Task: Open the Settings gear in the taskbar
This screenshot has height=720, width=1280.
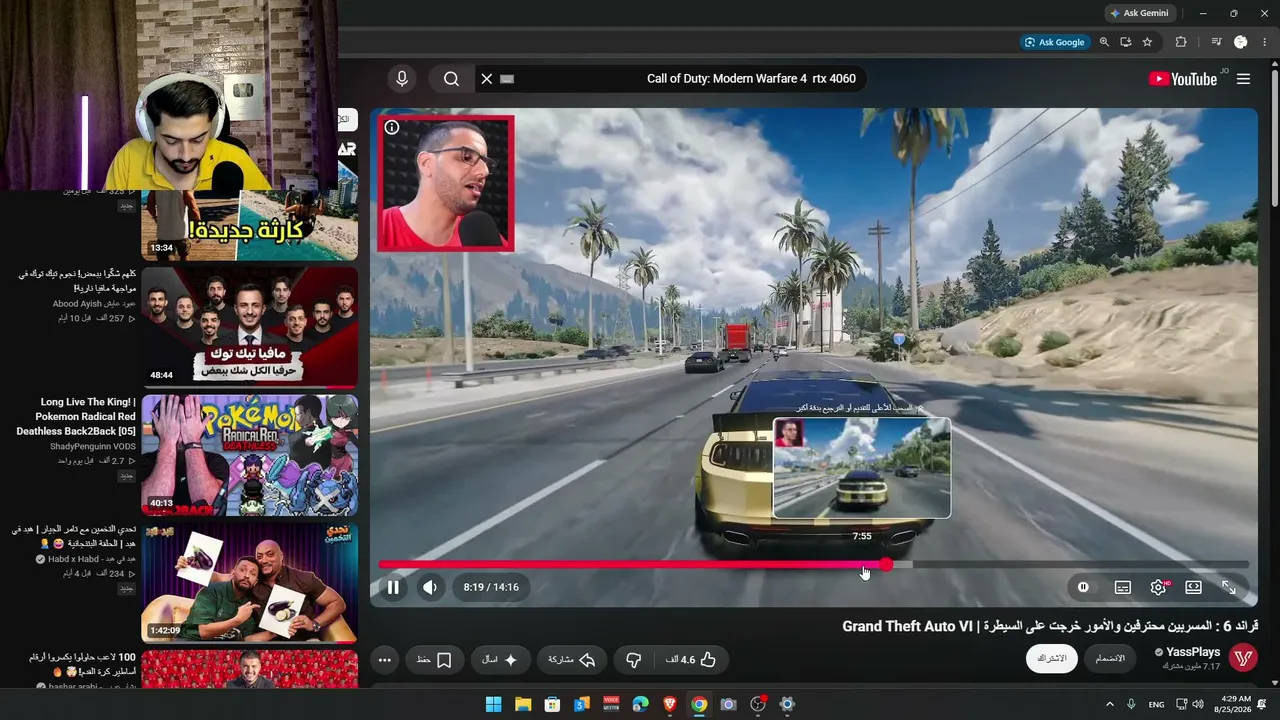Action: (x=787, y=705)
